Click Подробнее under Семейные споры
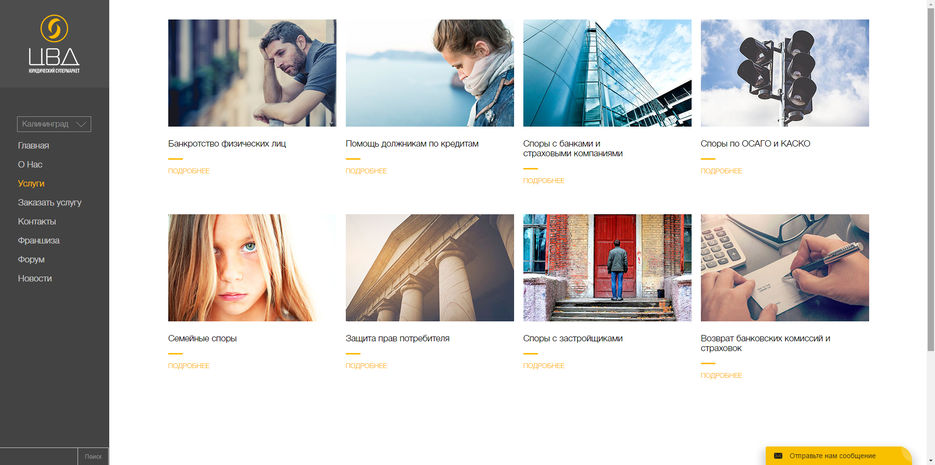 188,366
